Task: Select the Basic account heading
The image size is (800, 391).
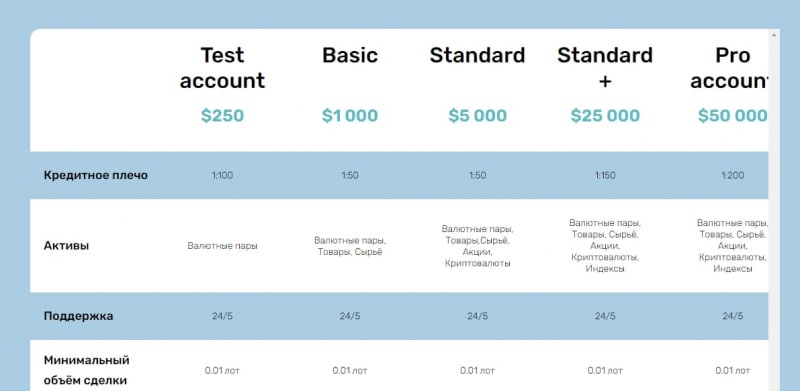Action: pos(350,55)
